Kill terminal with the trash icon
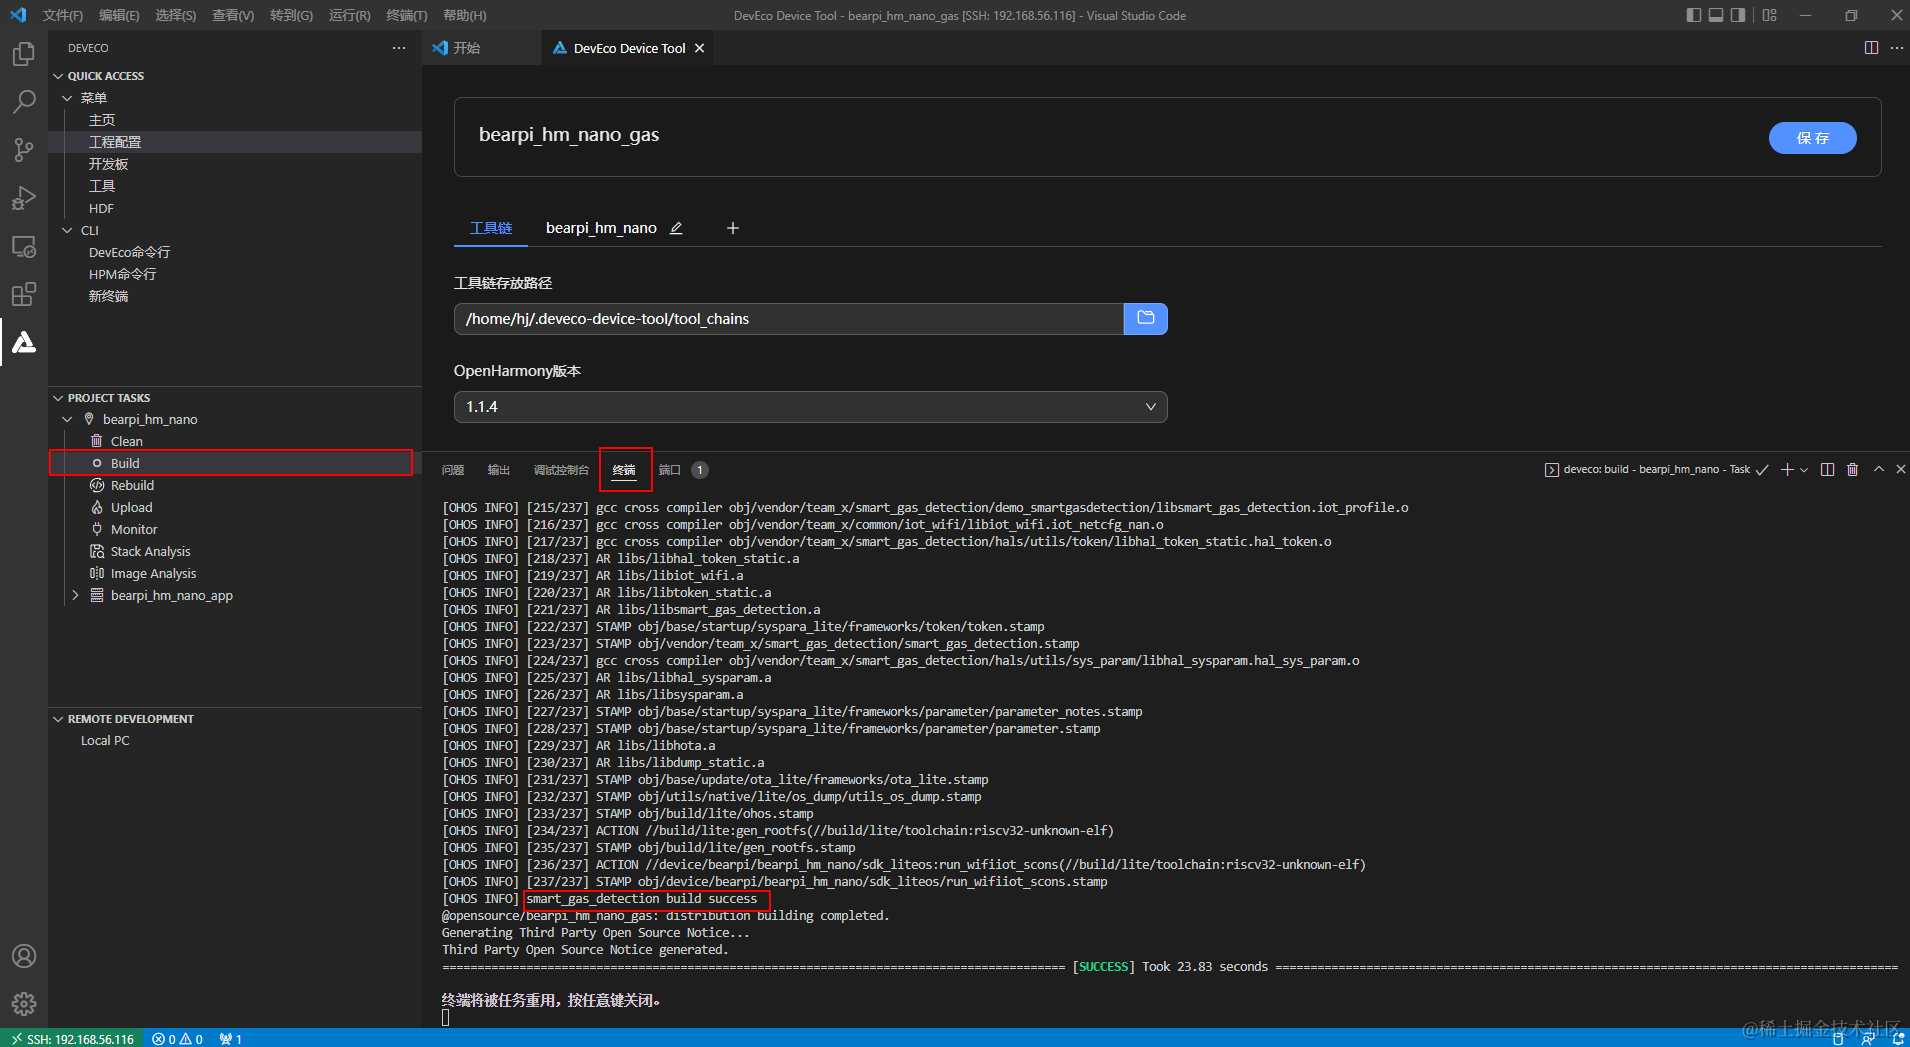 1852,470
